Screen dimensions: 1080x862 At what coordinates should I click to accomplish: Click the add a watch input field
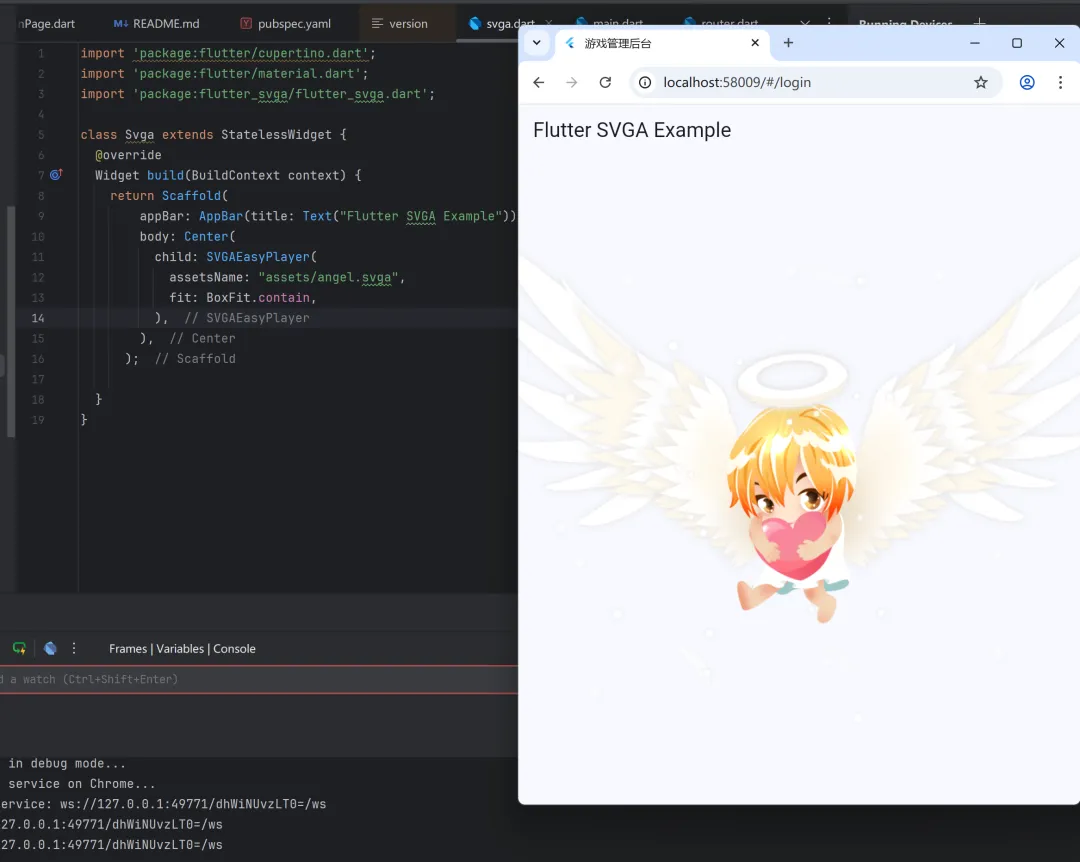(259, 679)
